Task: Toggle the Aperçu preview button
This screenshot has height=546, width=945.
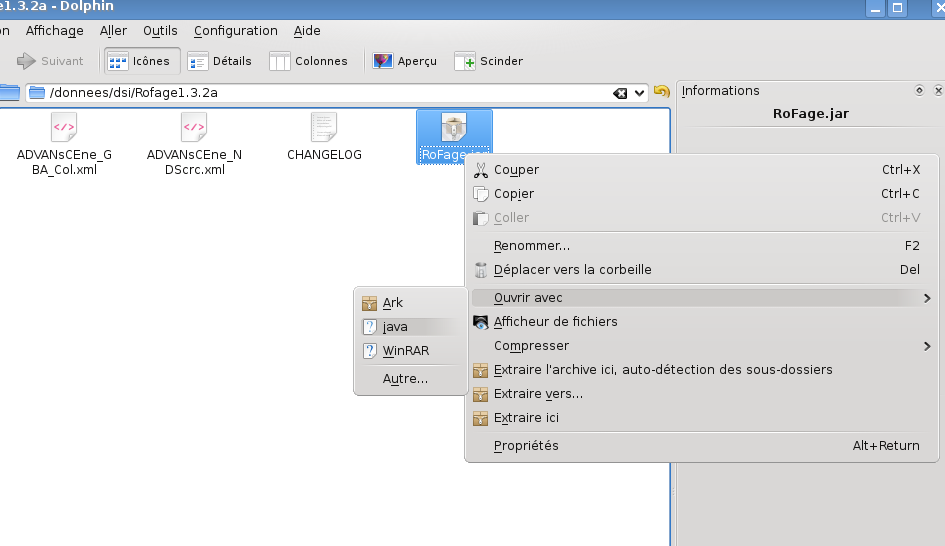Action: [x=405, y=61]
